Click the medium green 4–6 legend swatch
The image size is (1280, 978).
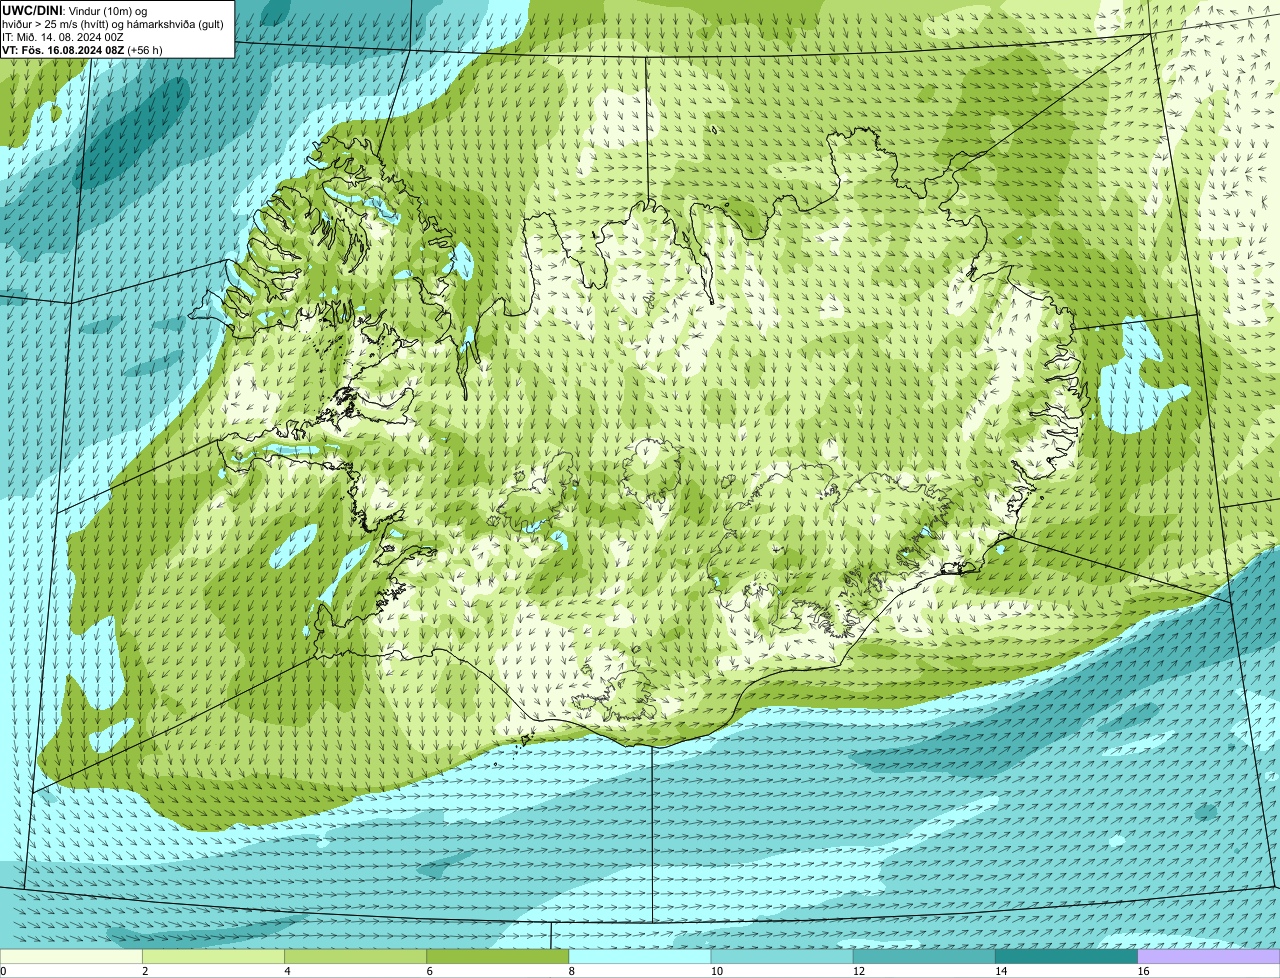pos(356,957)
